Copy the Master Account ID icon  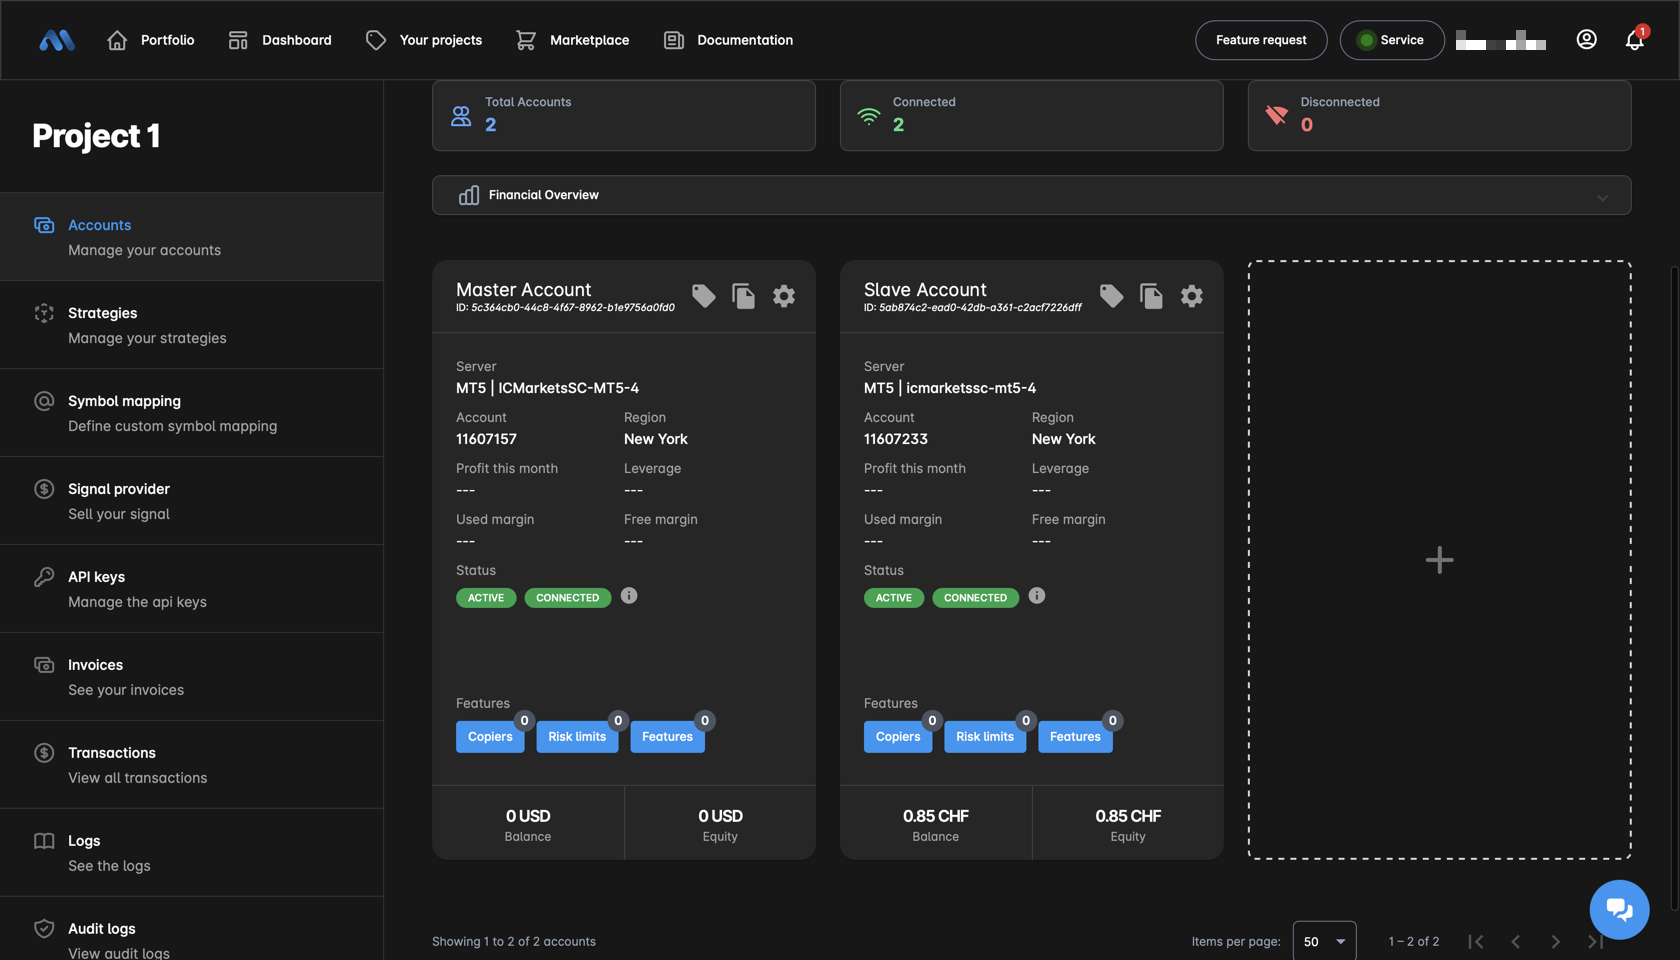coord(743,296)
